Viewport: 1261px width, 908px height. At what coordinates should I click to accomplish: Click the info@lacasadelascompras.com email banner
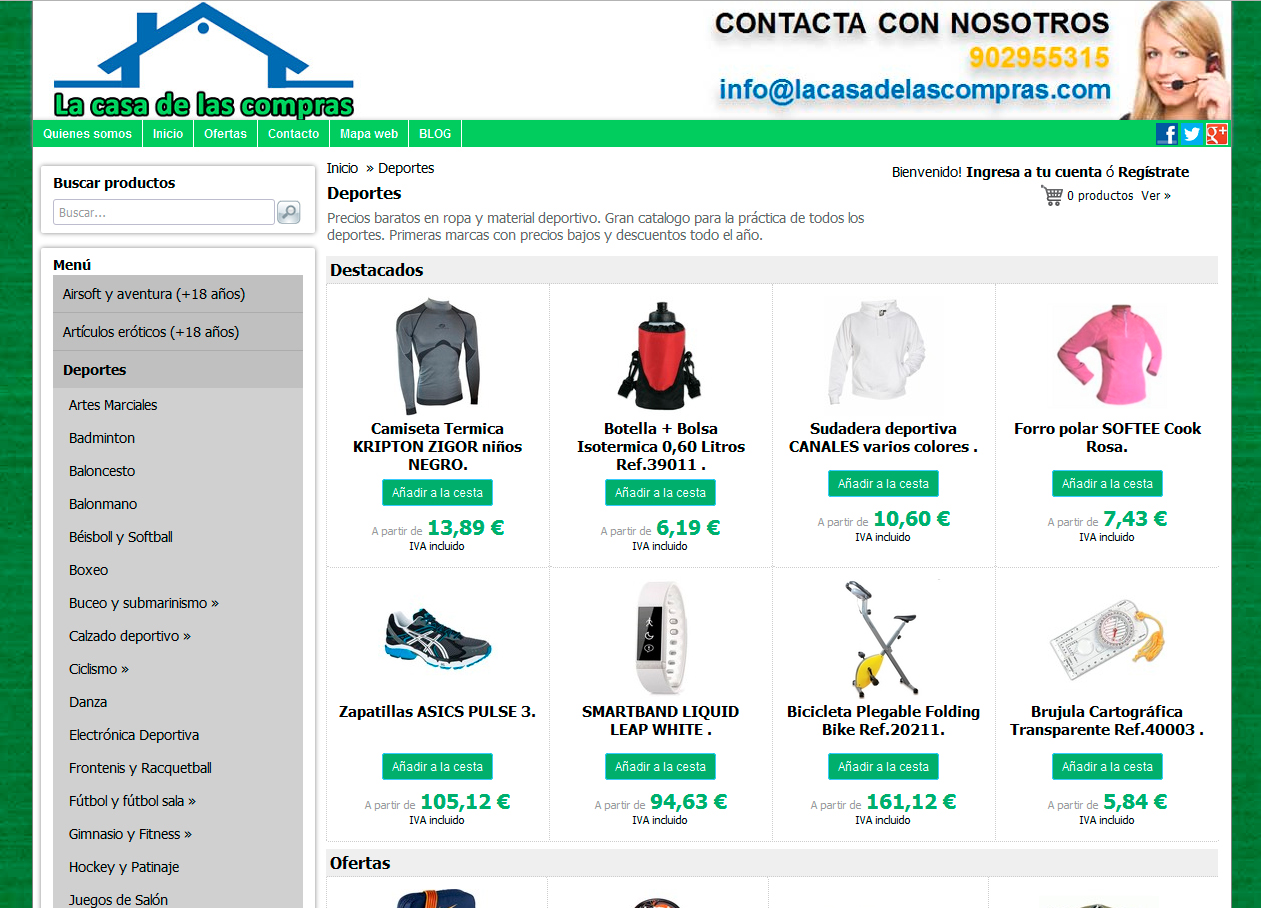coord(915,90)
